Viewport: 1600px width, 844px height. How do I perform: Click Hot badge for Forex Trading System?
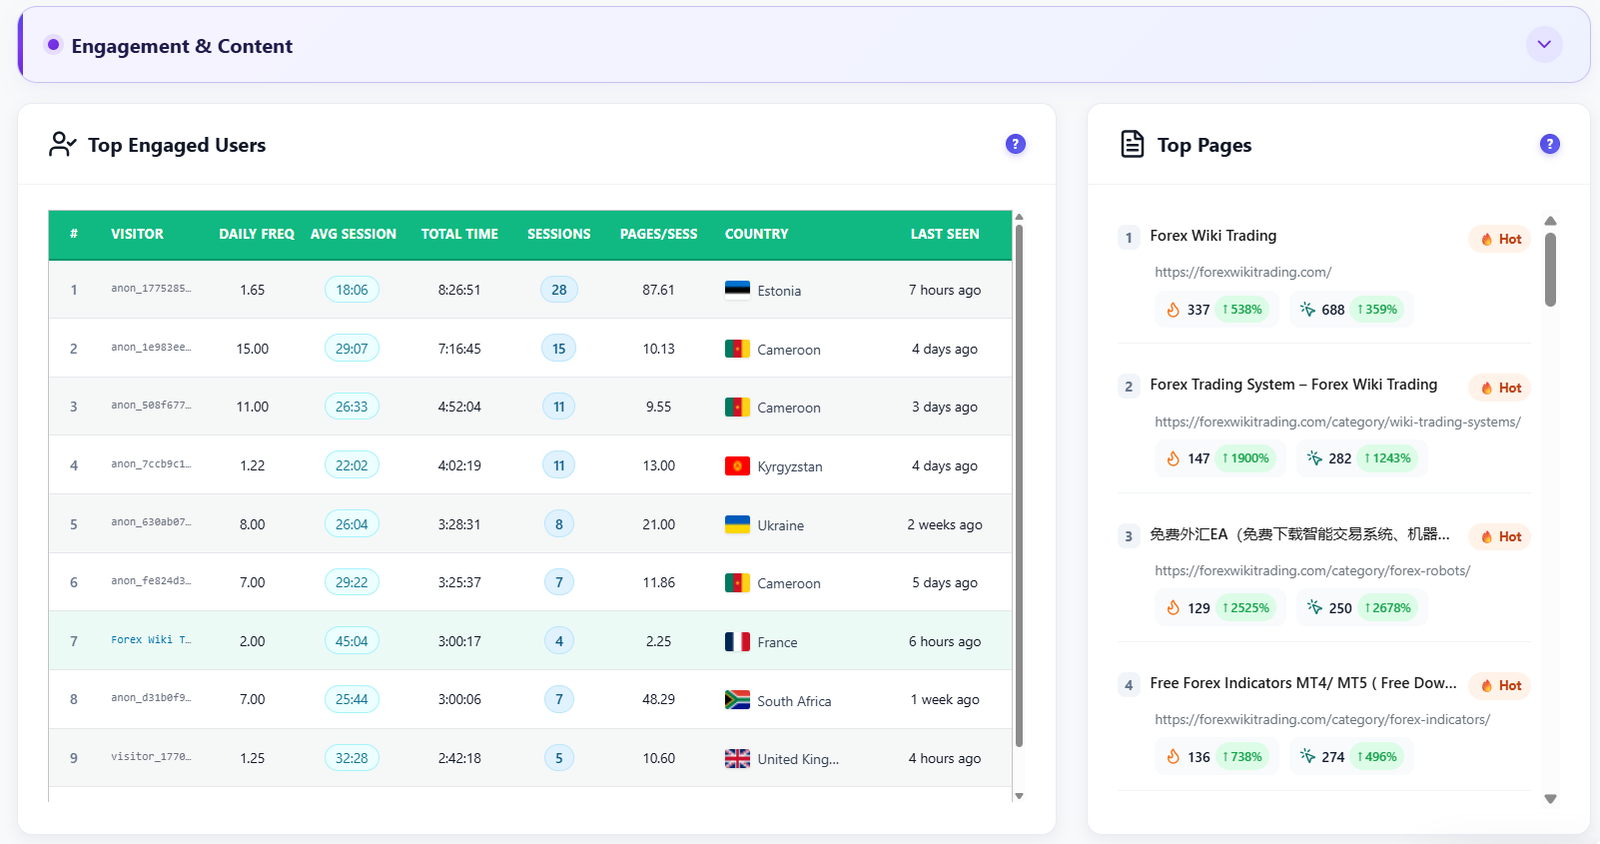(x=1500, y=388)
